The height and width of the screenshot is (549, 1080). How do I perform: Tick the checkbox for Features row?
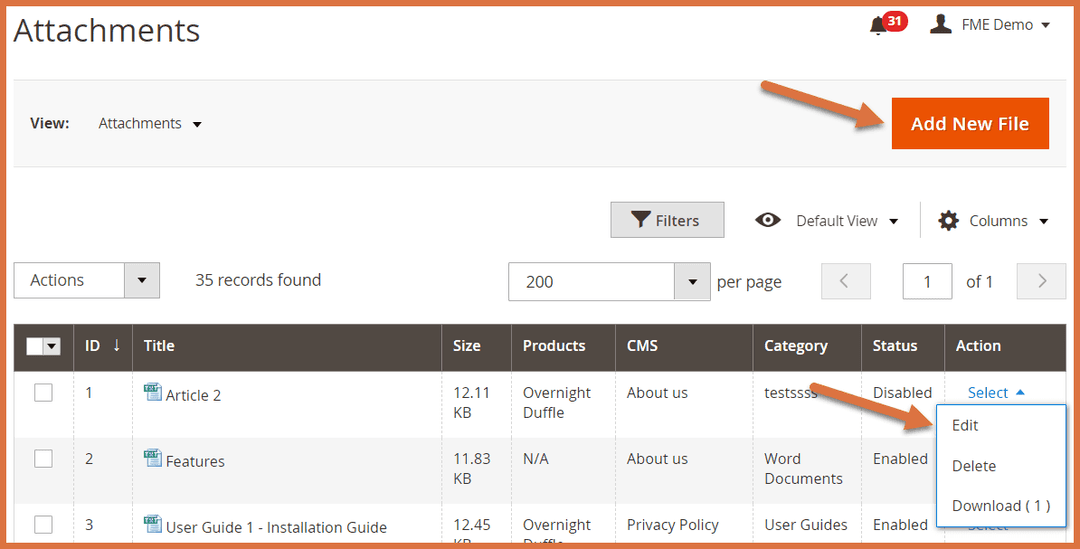[44, 459]
